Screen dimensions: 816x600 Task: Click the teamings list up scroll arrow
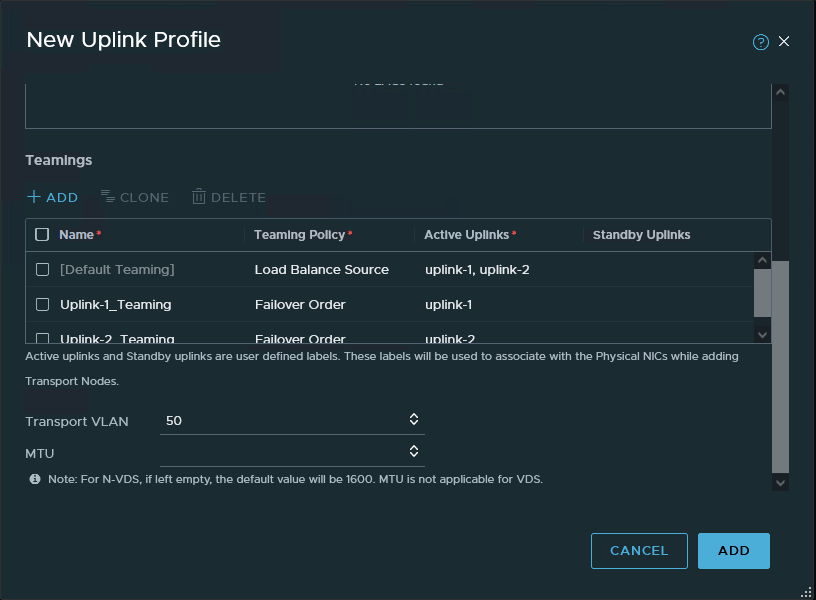(x=763, y=259)
